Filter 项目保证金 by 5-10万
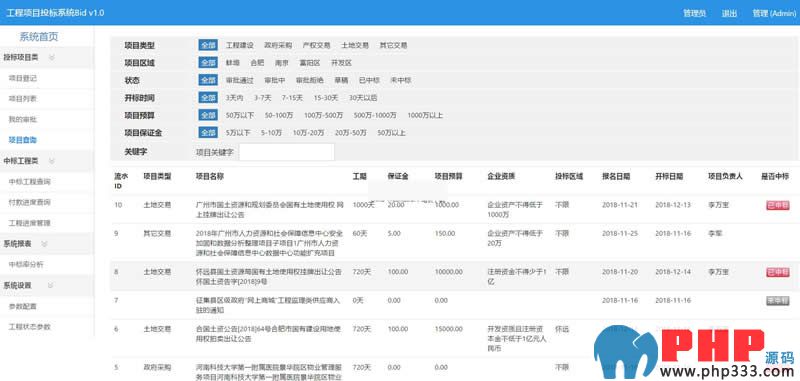 pos(271,133)
